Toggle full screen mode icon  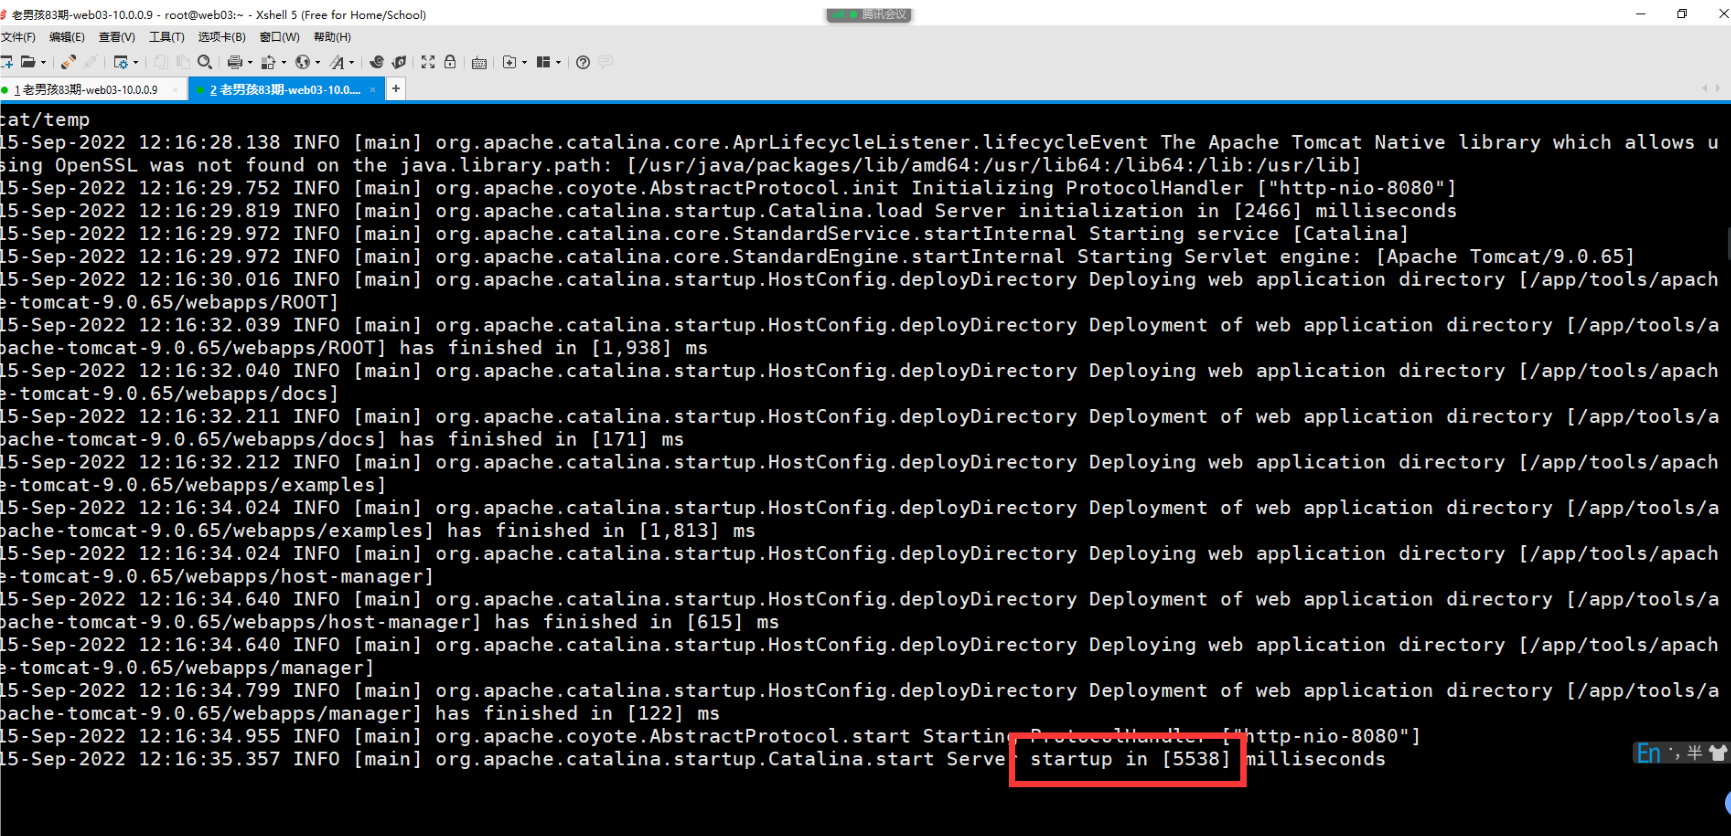(428, 62)
